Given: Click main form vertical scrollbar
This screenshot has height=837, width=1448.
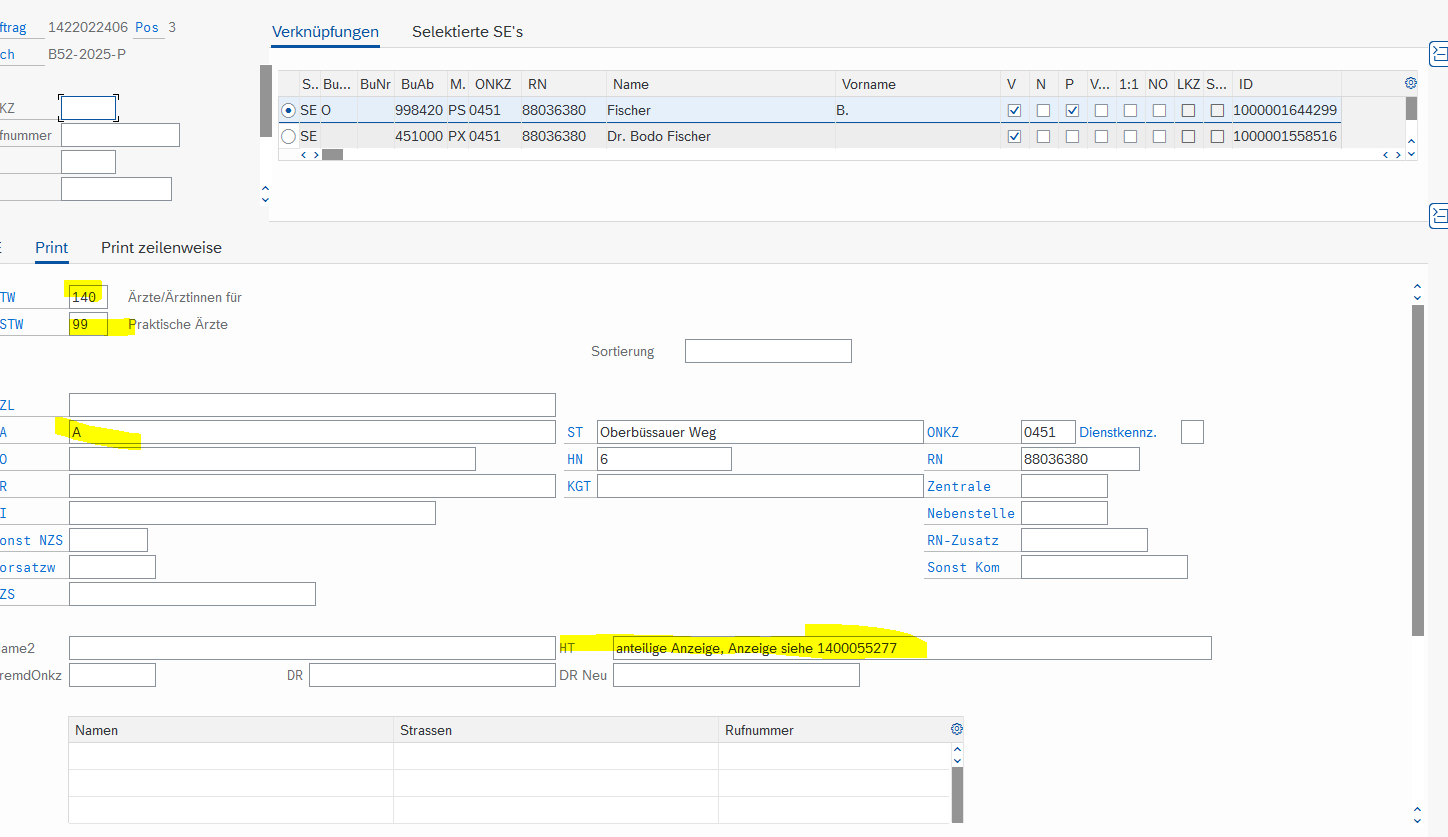Looking at the screenshot, I should pyautogui.click(x=1417, y=470).
